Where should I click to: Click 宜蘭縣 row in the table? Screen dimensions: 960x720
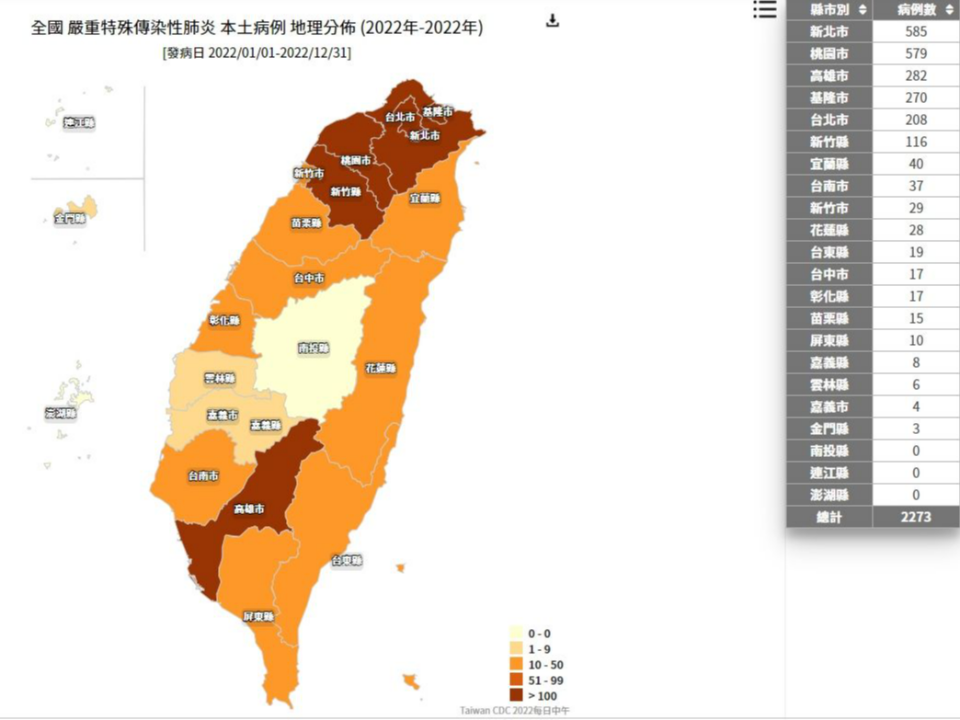[872, 163]
